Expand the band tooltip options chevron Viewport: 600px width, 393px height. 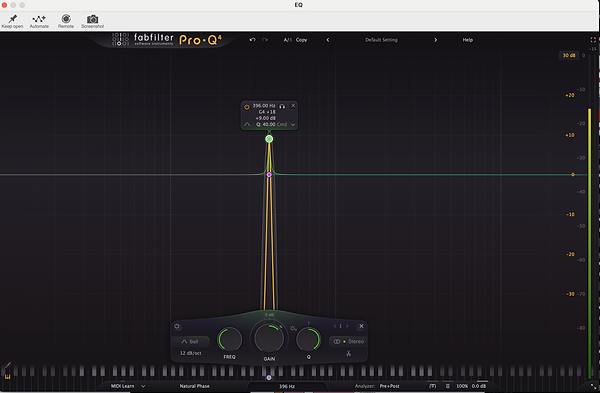click(x=293, y=125)
